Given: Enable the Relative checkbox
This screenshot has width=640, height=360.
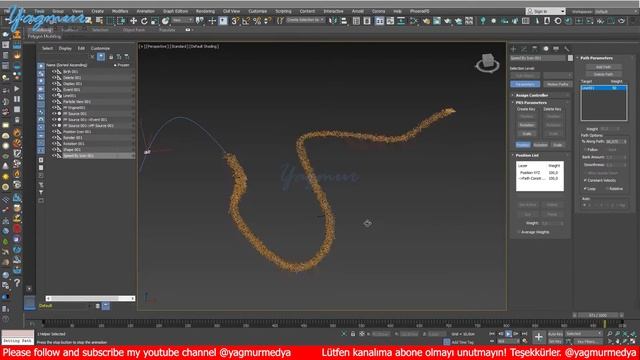Looking at the screenshot, I should (x=607, y=189).
